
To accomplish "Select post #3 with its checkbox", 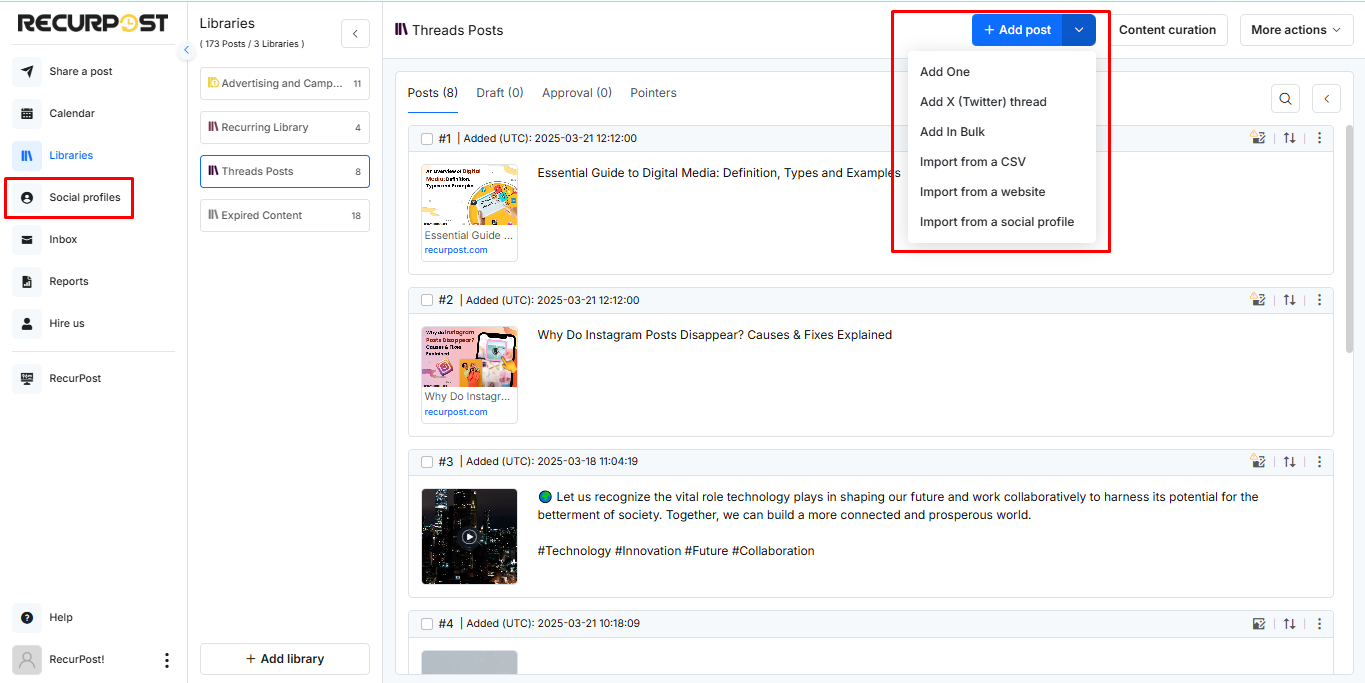I will coord(427,462).
